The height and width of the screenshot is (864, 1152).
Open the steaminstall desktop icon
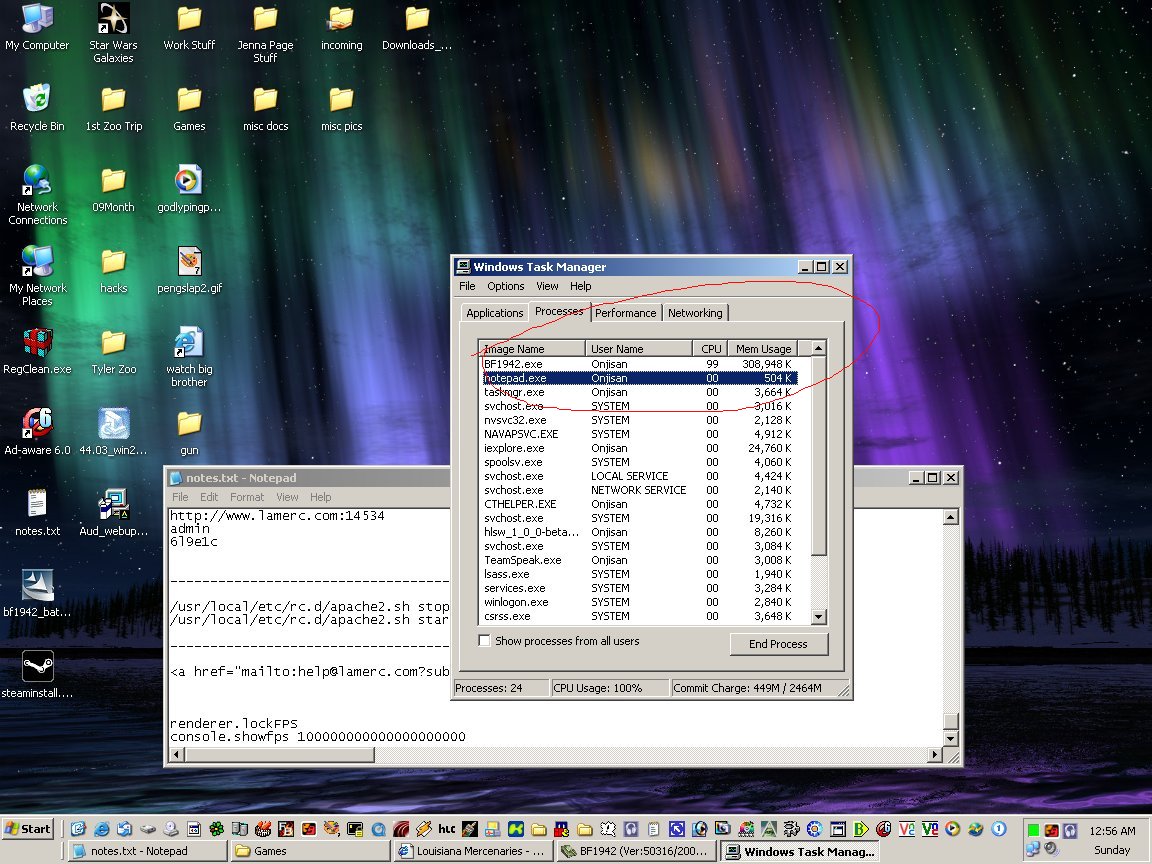(x=37, y=667)
